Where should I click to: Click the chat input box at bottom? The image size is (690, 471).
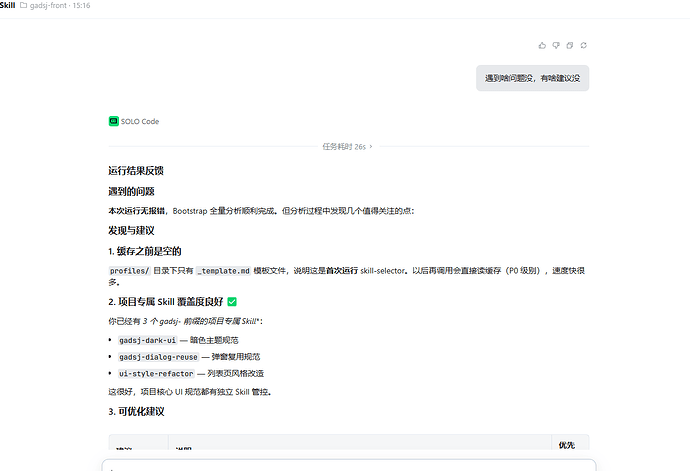point(349,465)
